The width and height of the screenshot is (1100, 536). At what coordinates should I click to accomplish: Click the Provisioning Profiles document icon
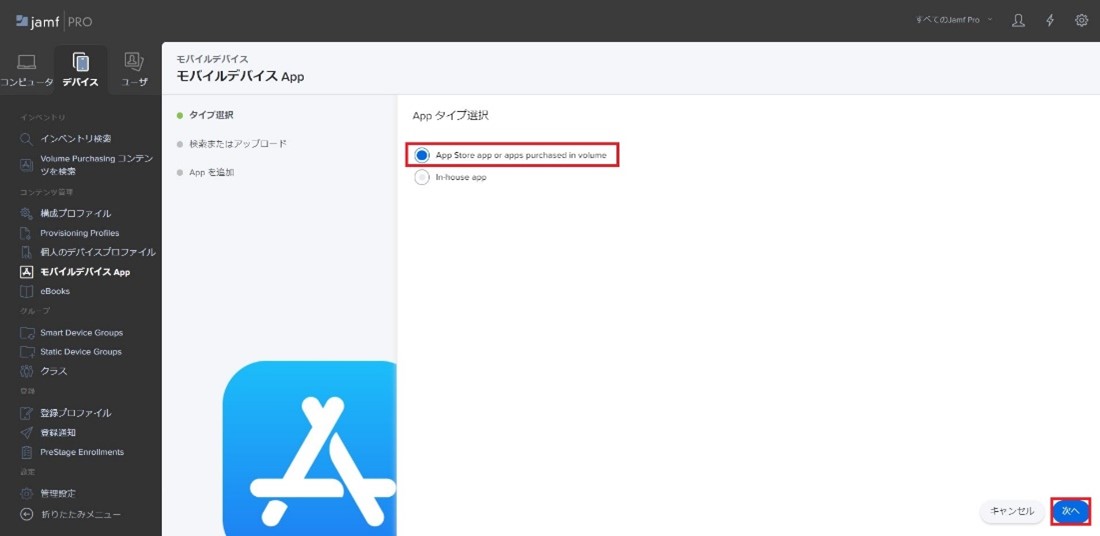pos(26,233)
